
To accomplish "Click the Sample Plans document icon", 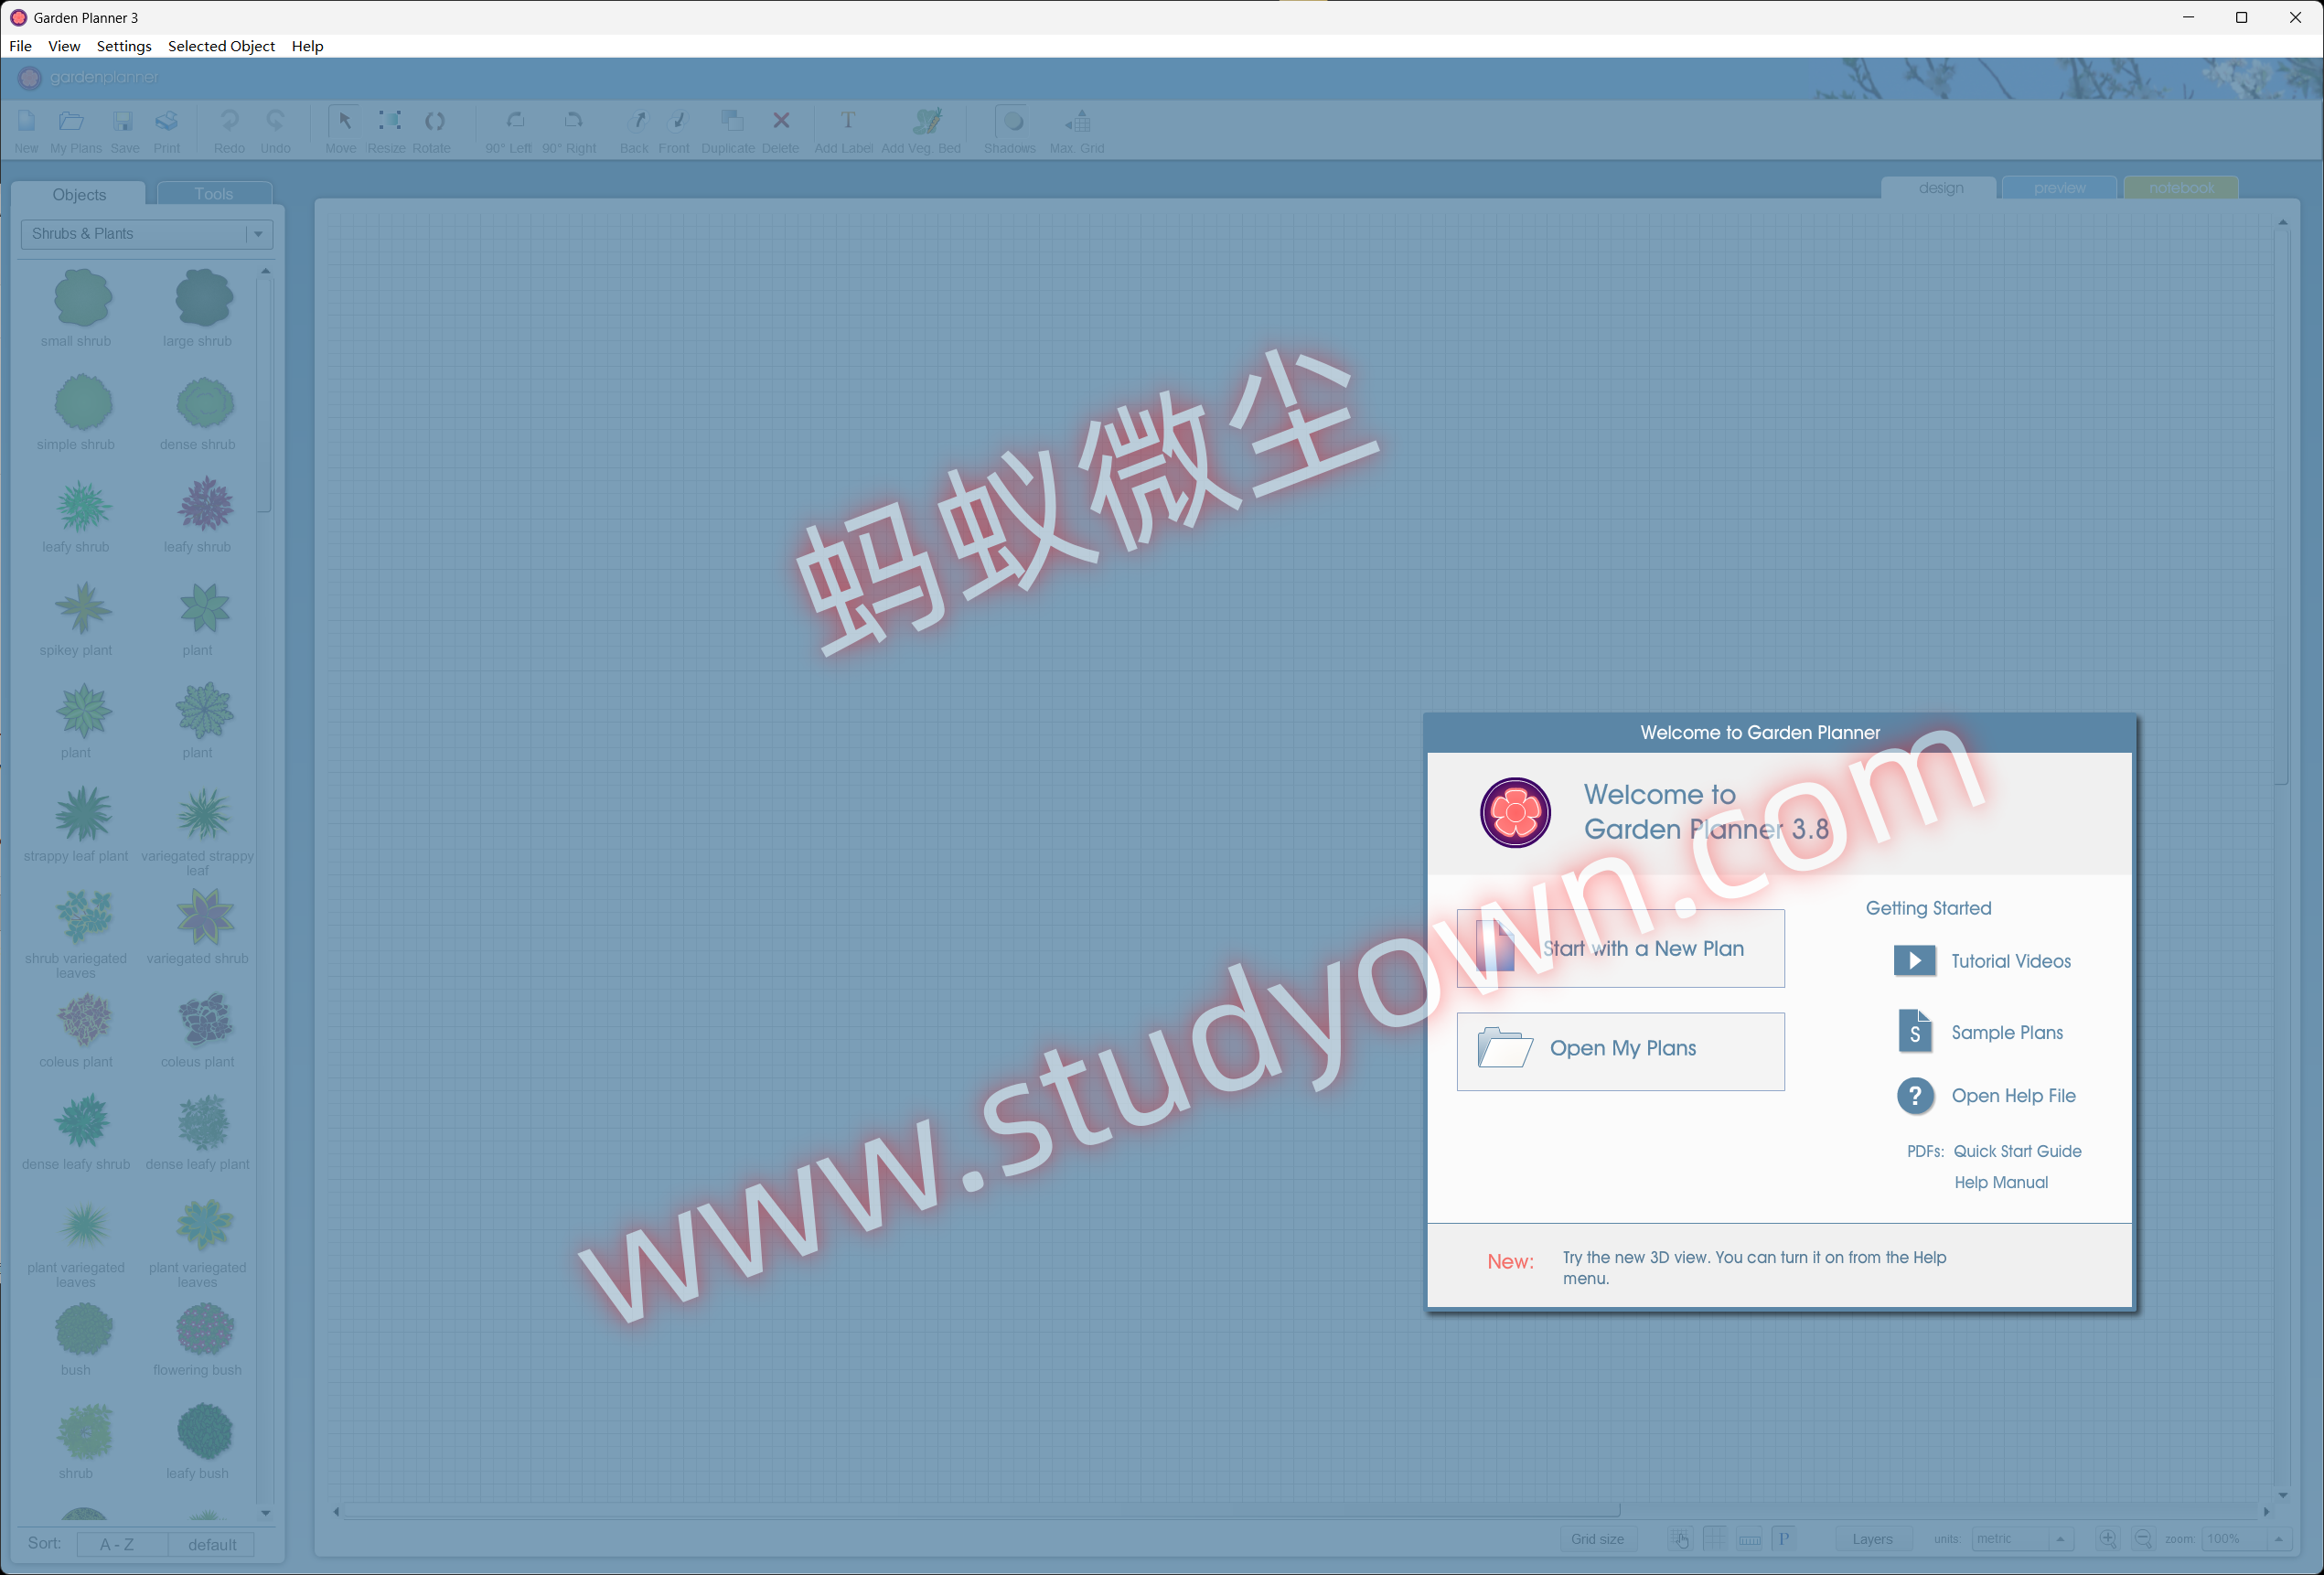I will (1914, 1032).
